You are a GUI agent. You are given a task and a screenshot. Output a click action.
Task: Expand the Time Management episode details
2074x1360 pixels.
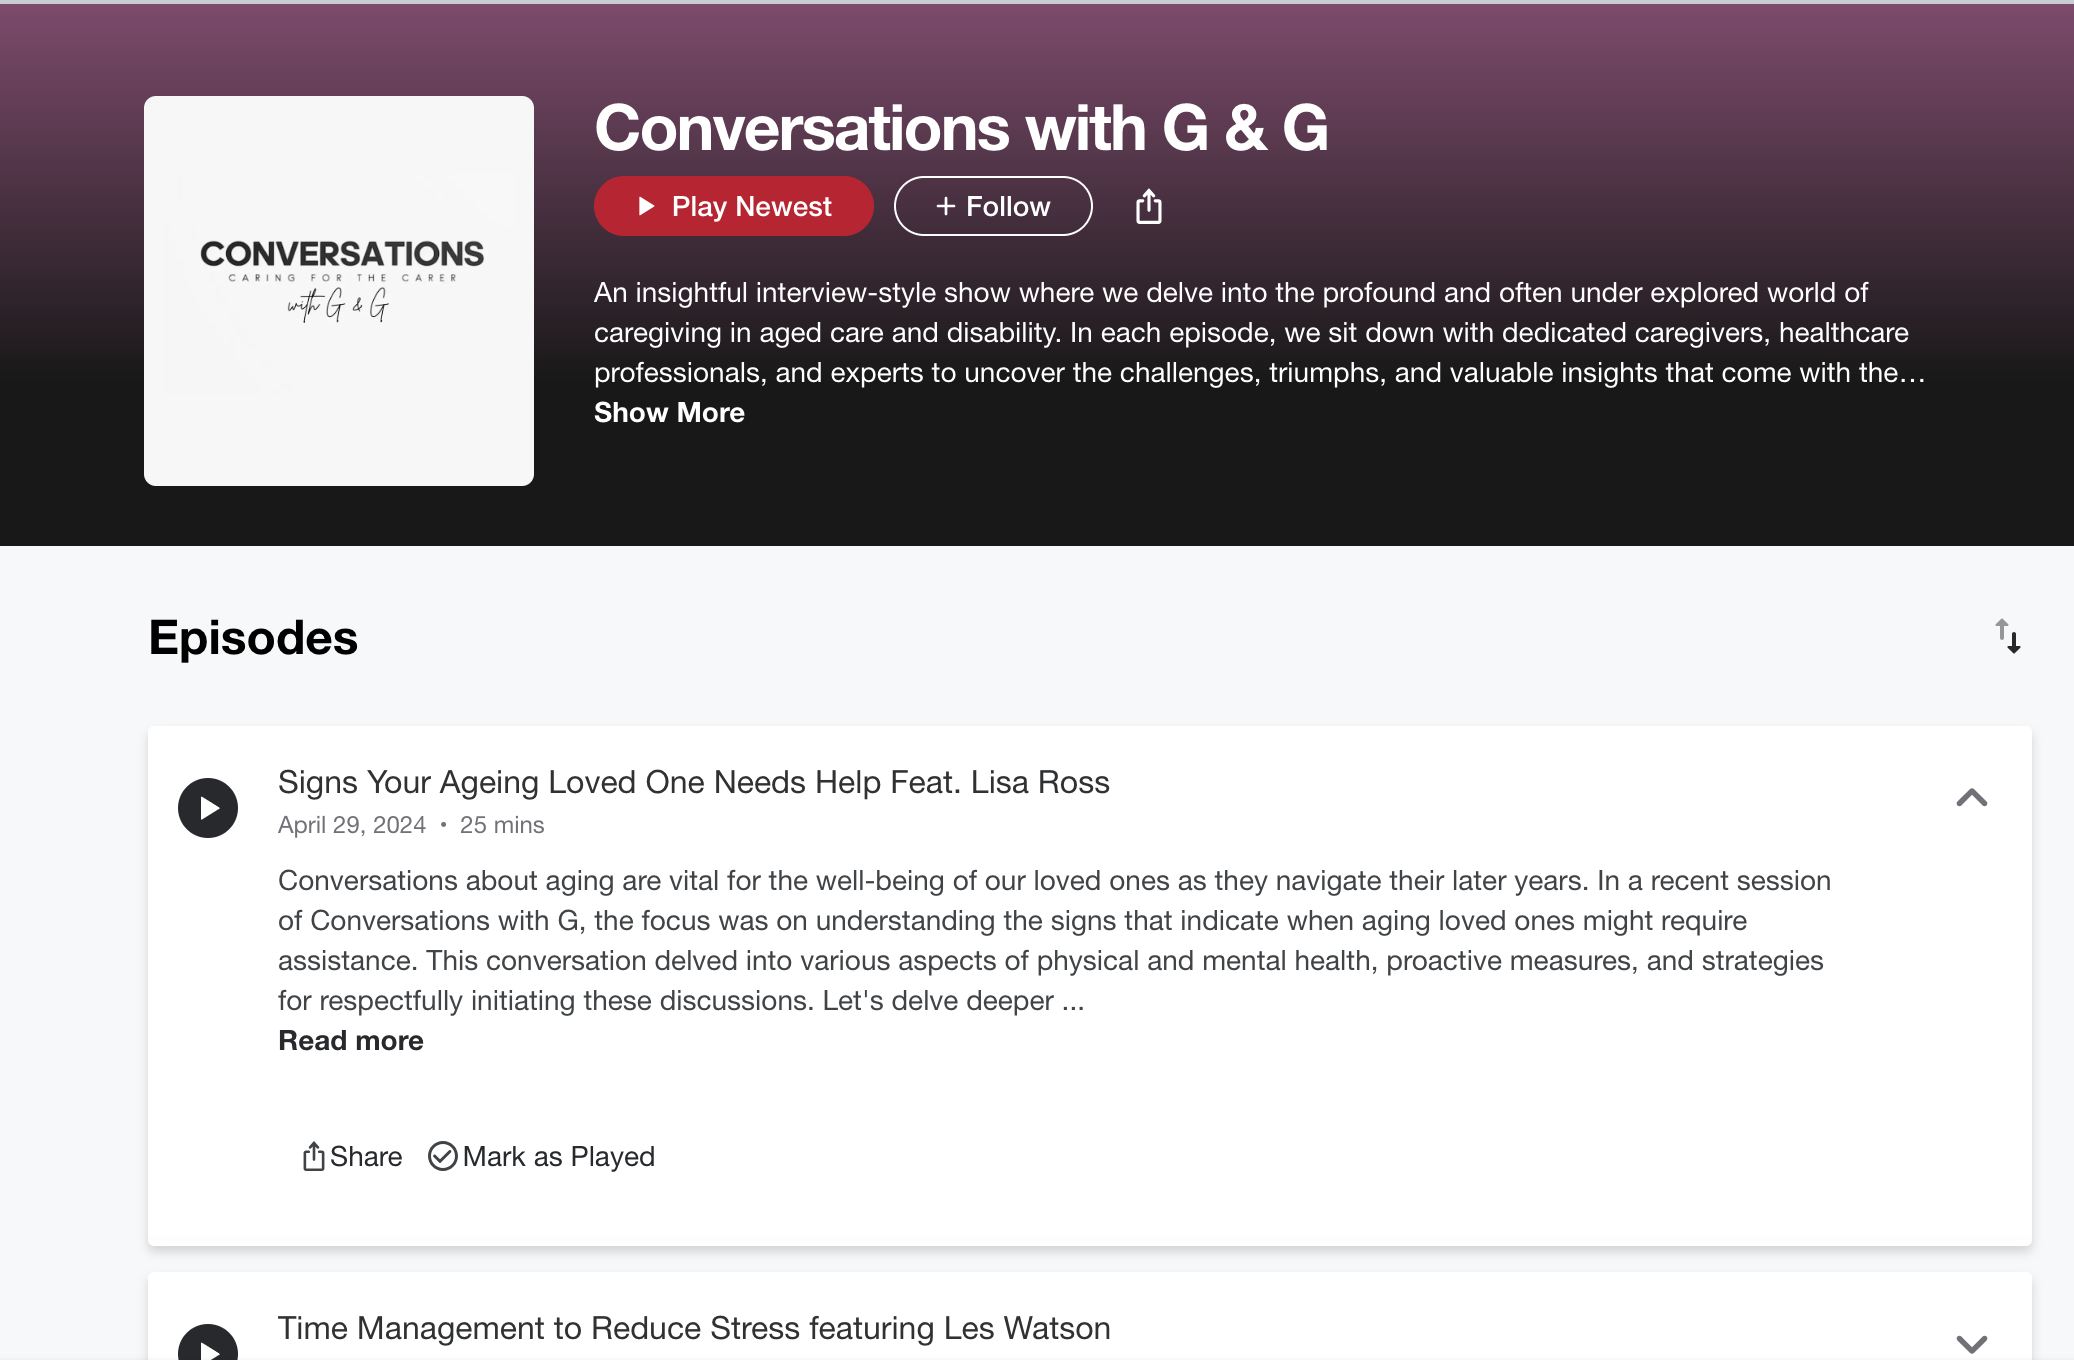(1971, 1343)
